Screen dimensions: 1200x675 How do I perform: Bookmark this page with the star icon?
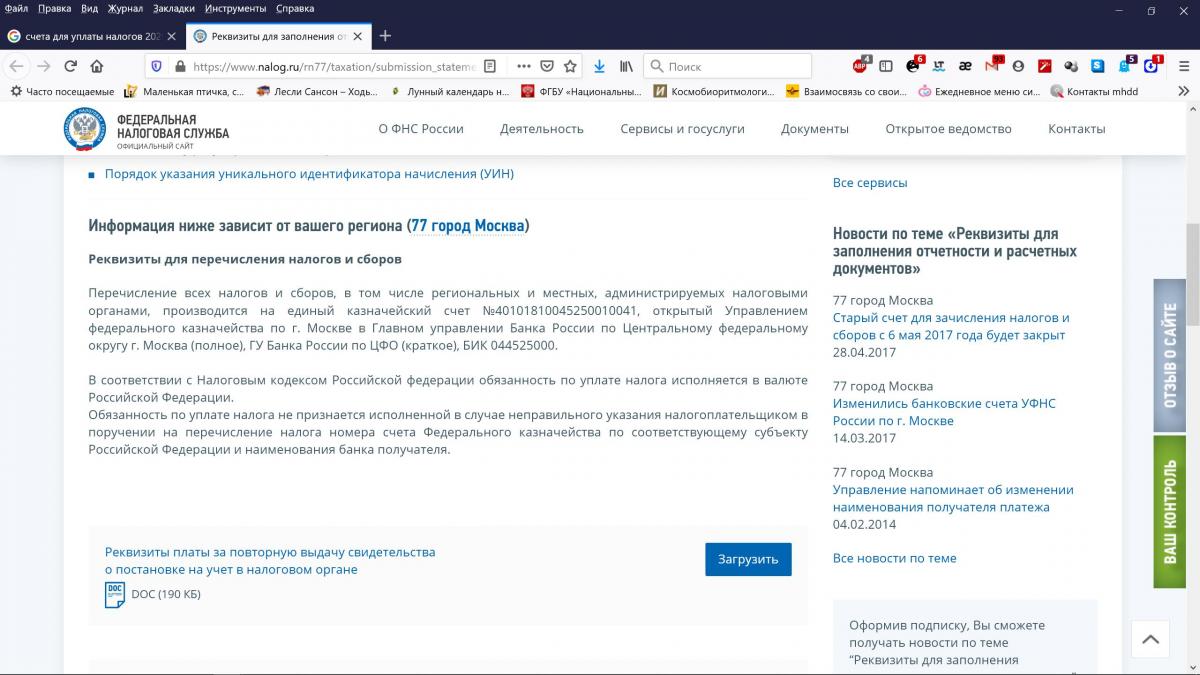(x=570, y=66)
